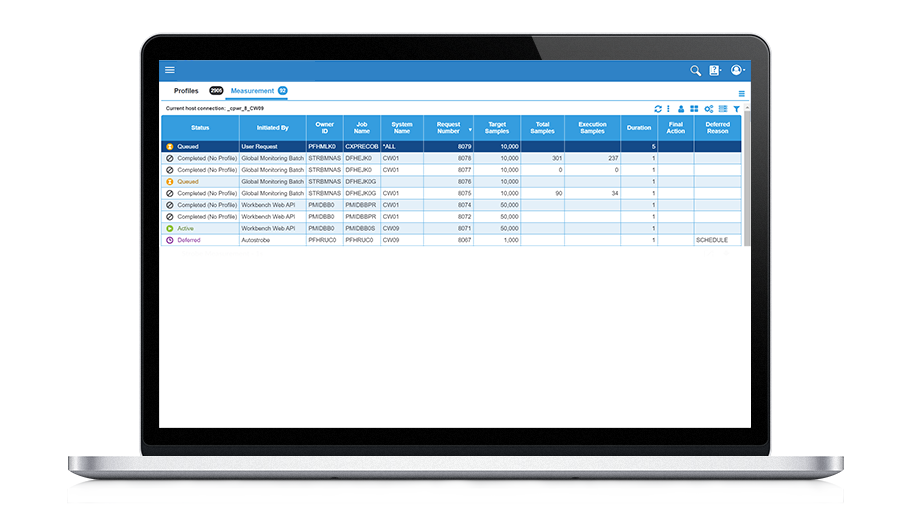Open the tab bar options menu on right
Image resolution: width=900 pixels, height=516 pixels.
(741, 93)
